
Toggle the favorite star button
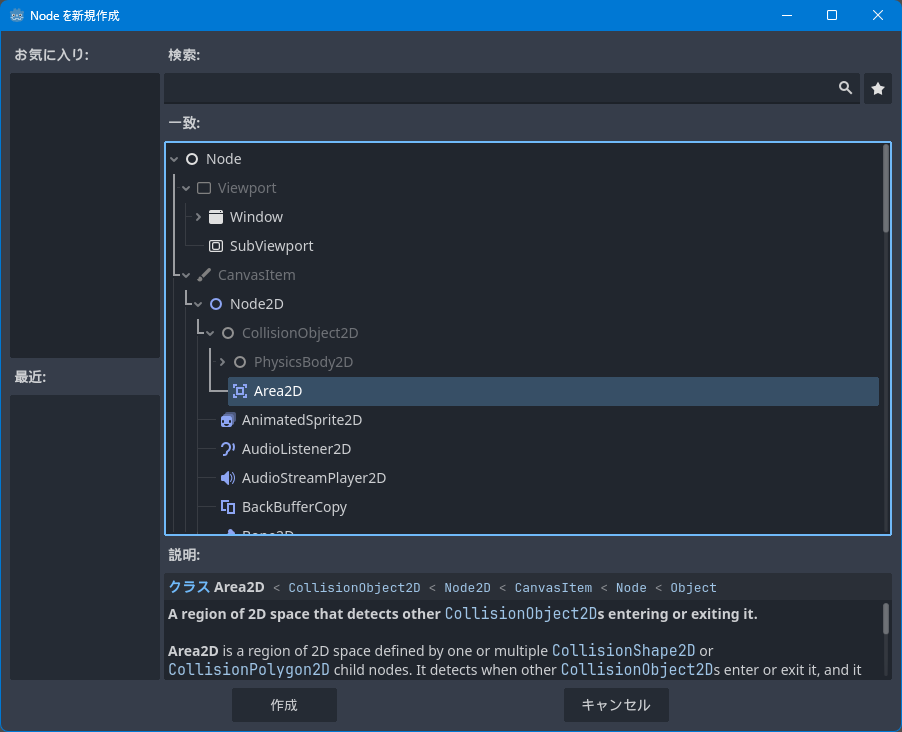(x=878, y=89)
